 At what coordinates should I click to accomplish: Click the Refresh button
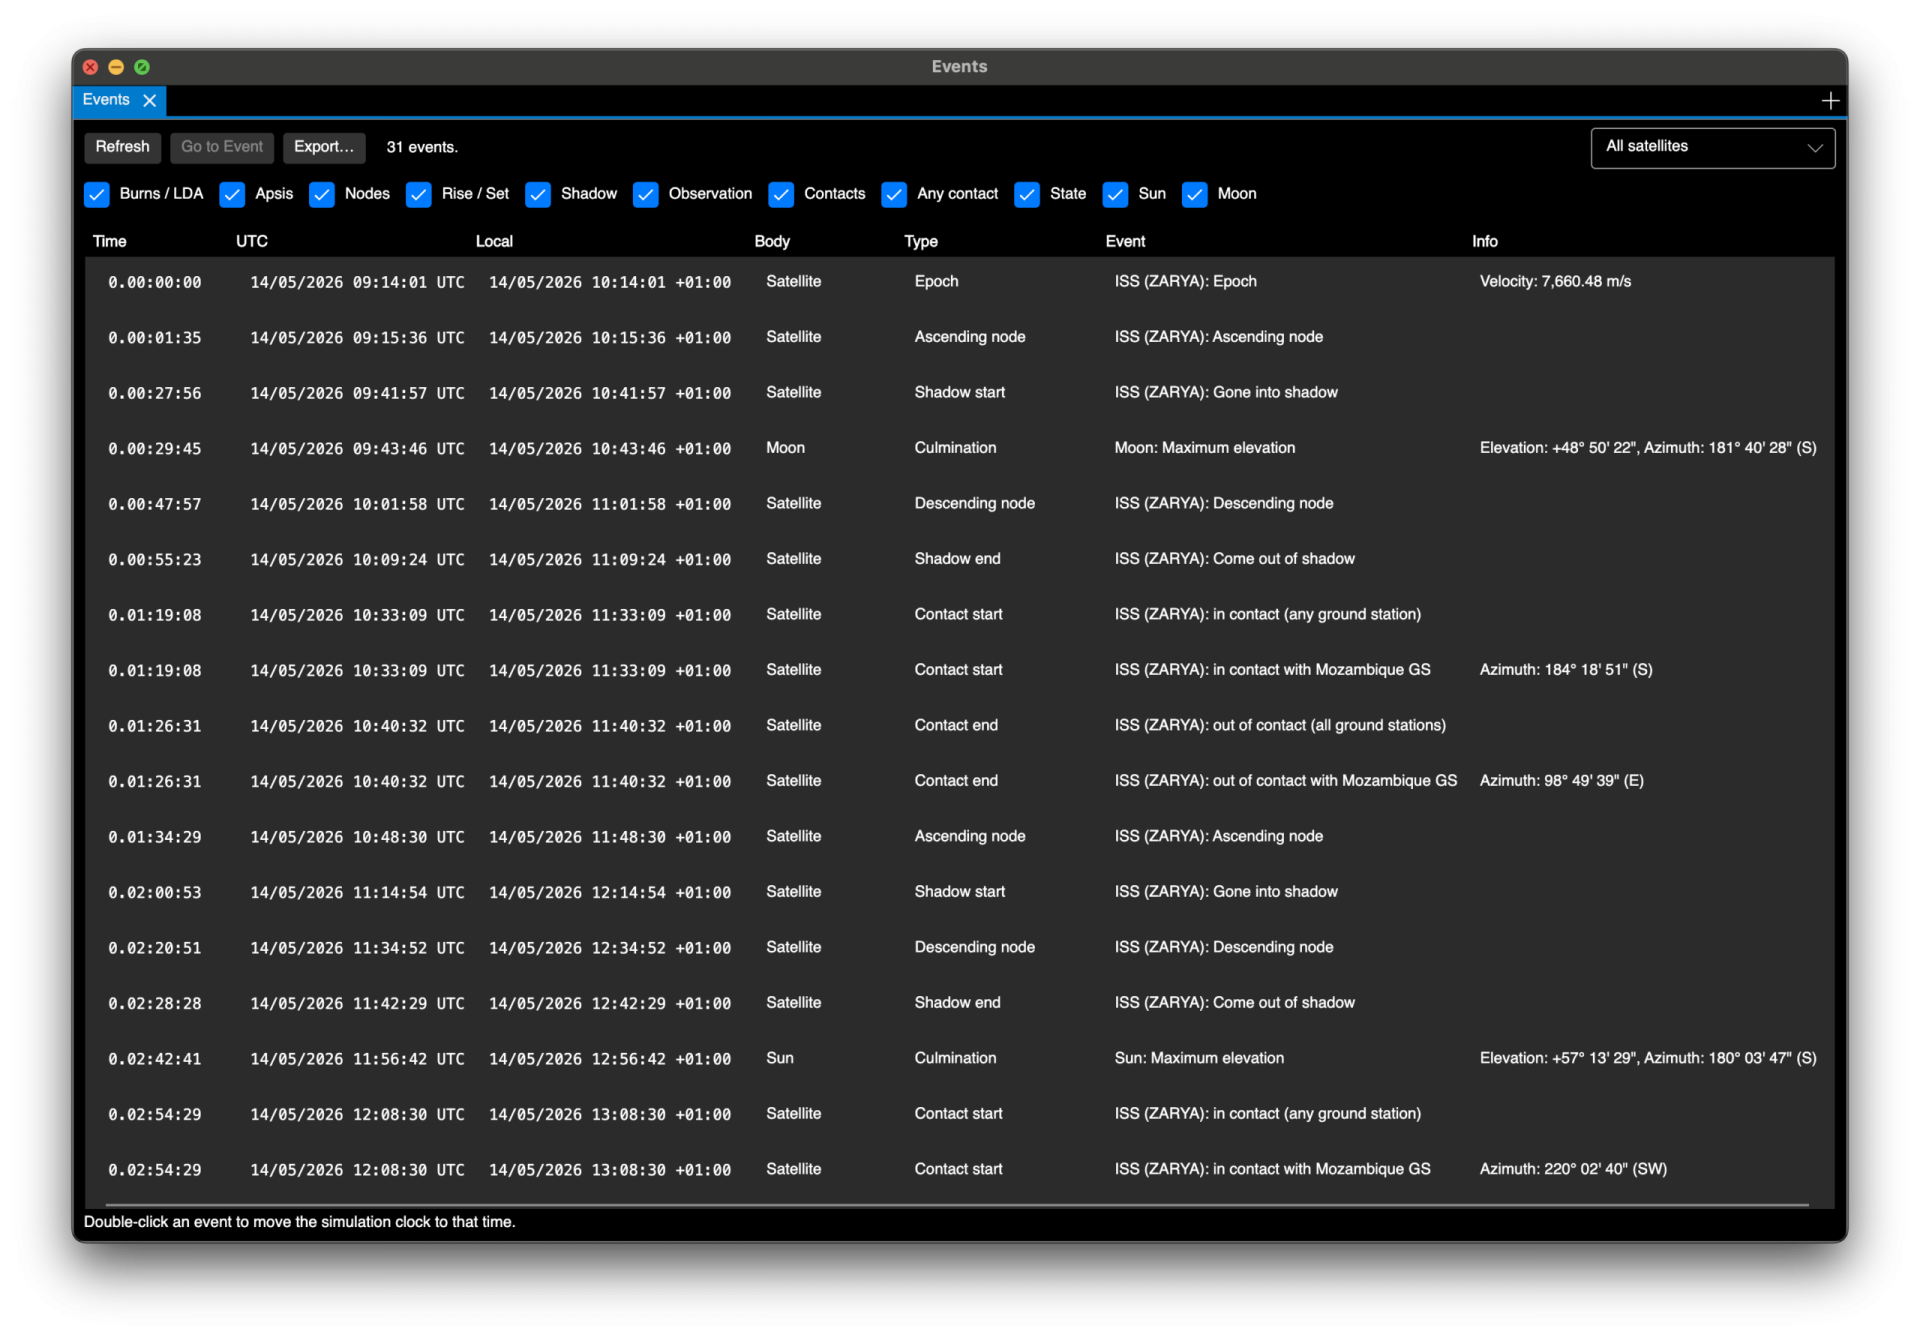tap(123, 147)
